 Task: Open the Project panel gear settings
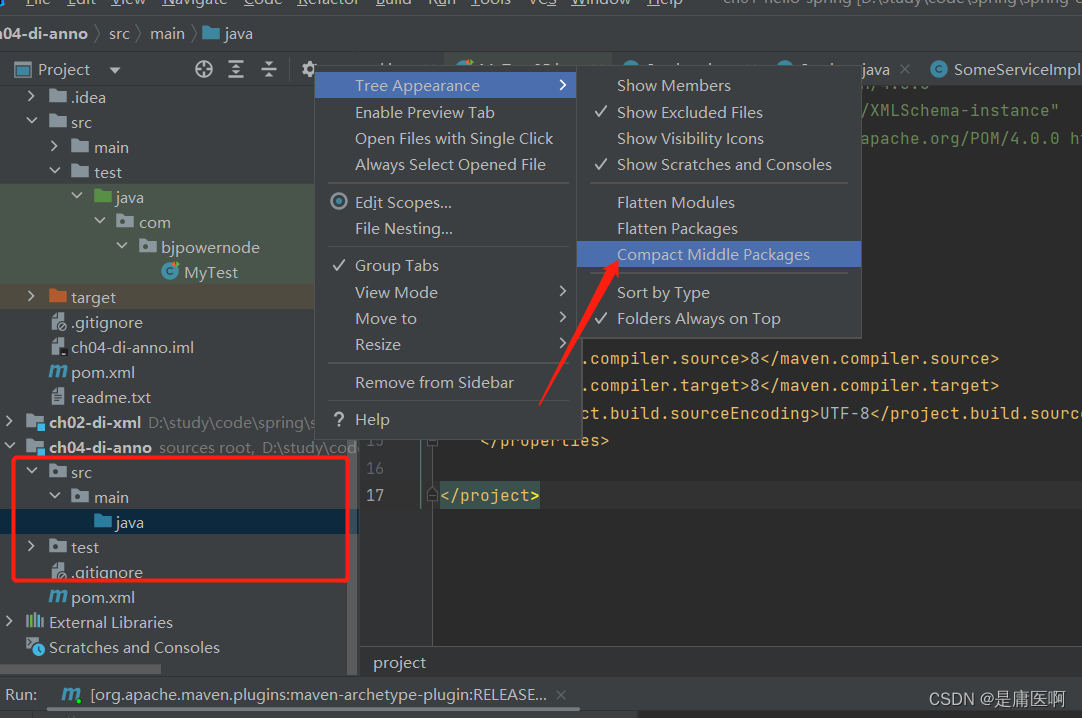pos(308,69)
